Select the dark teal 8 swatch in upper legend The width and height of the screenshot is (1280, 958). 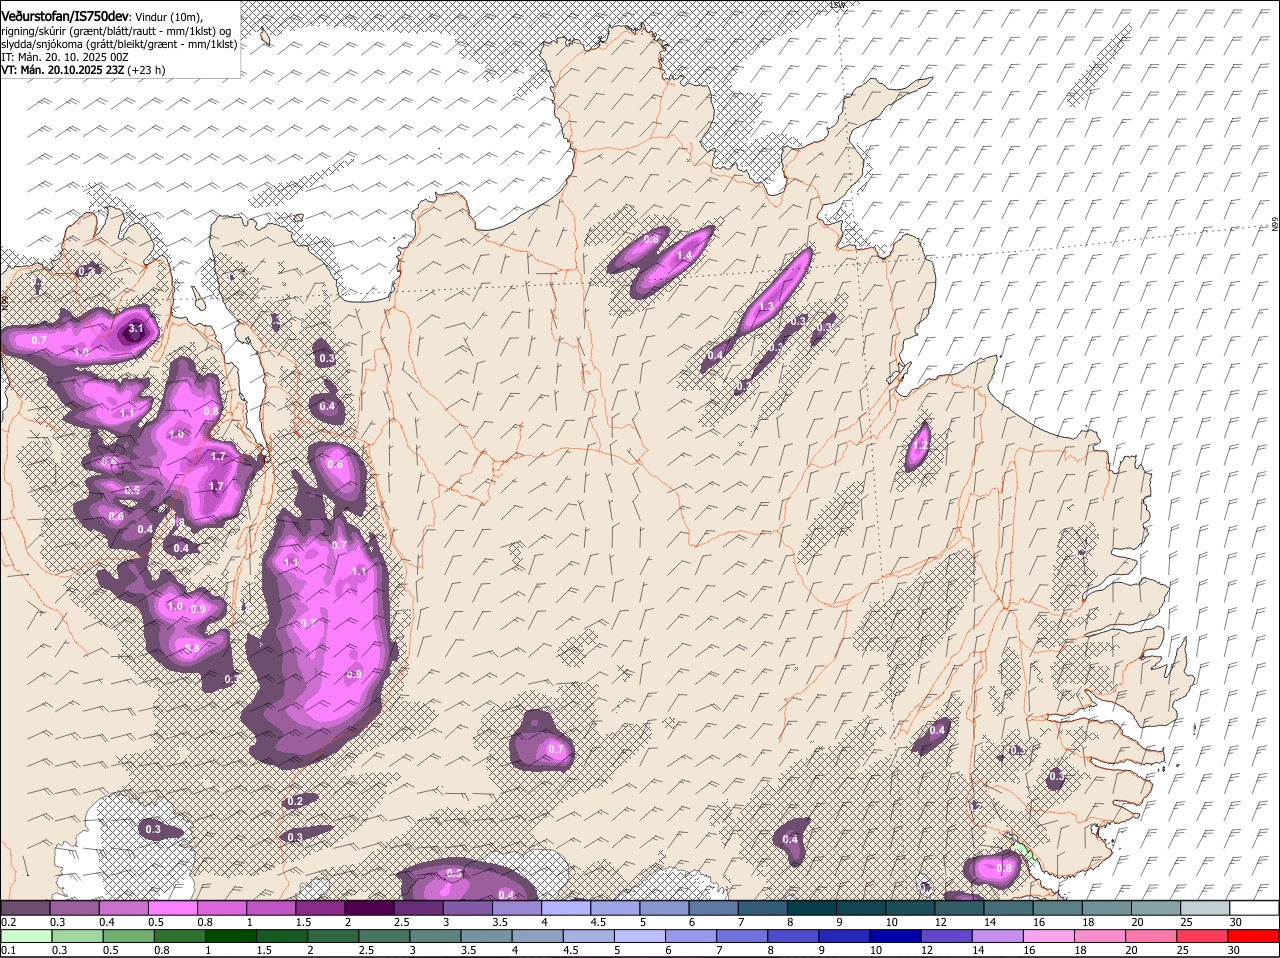812,907
